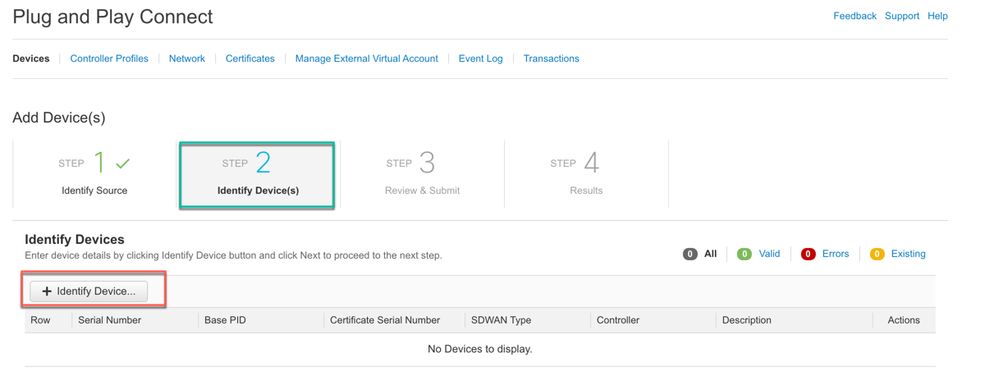Screen dimensions: 999x368
Task: Filter list by All devices
Action: point(710,254)
